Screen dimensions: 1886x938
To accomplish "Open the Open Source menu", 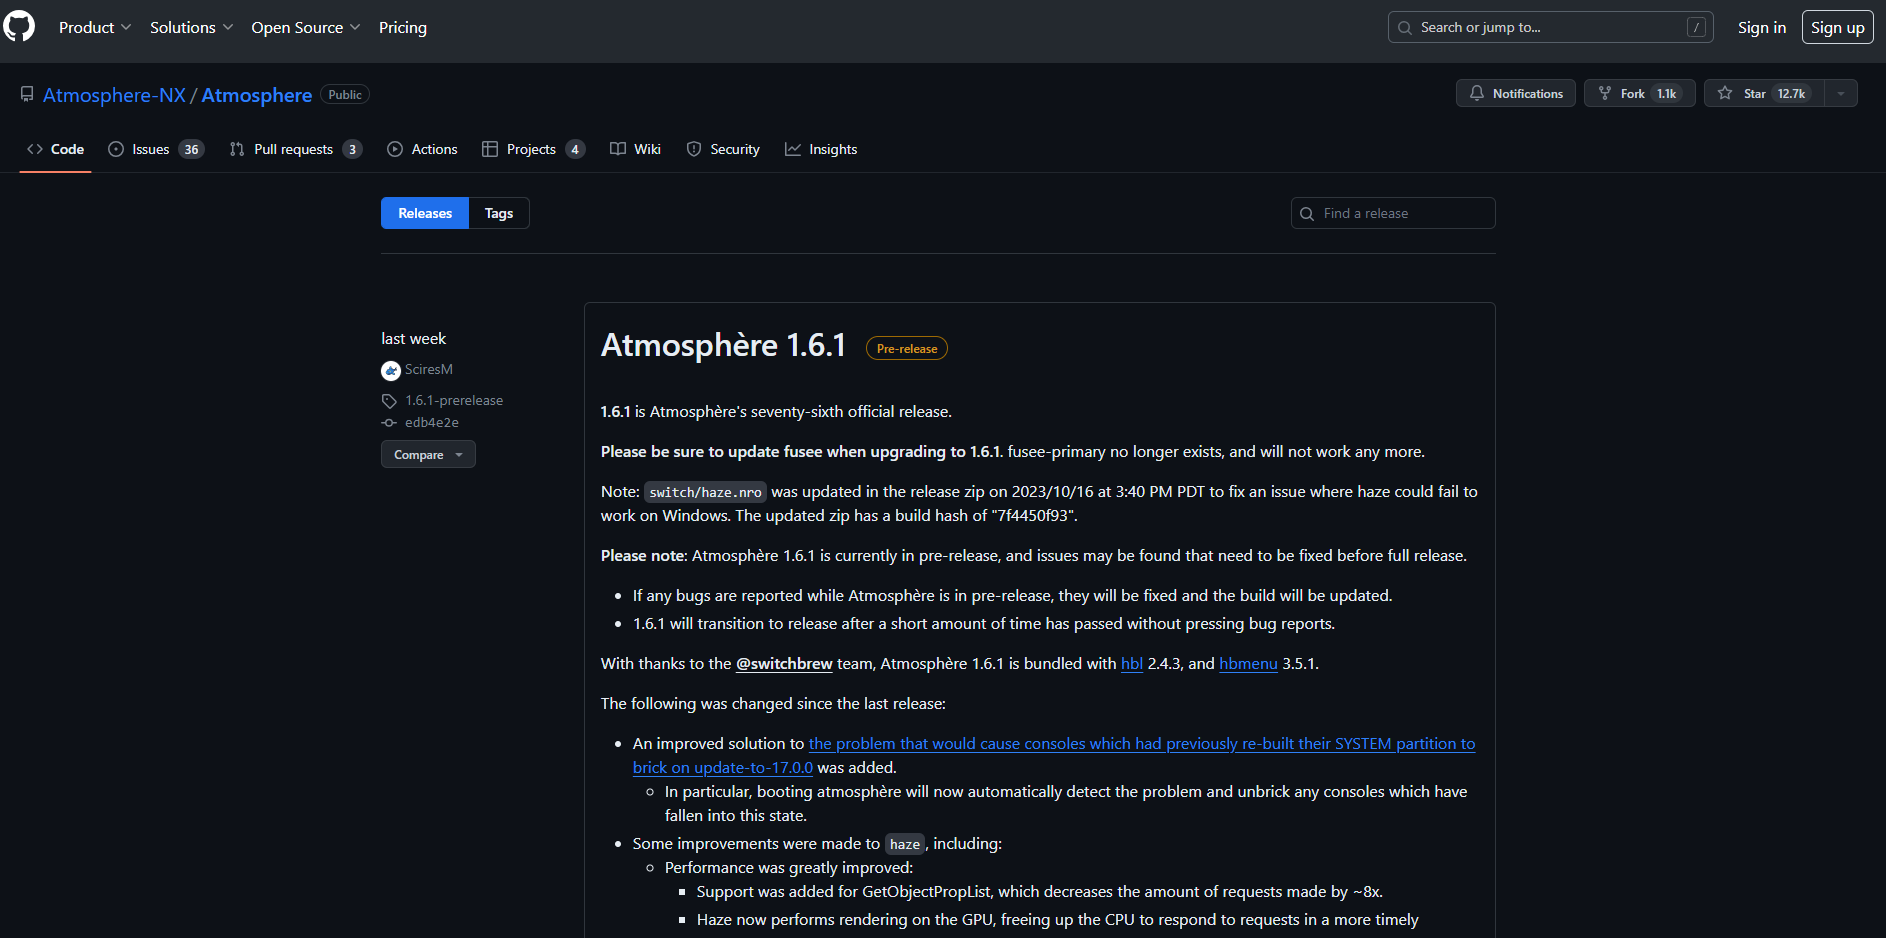I will [x=305, y=27].
